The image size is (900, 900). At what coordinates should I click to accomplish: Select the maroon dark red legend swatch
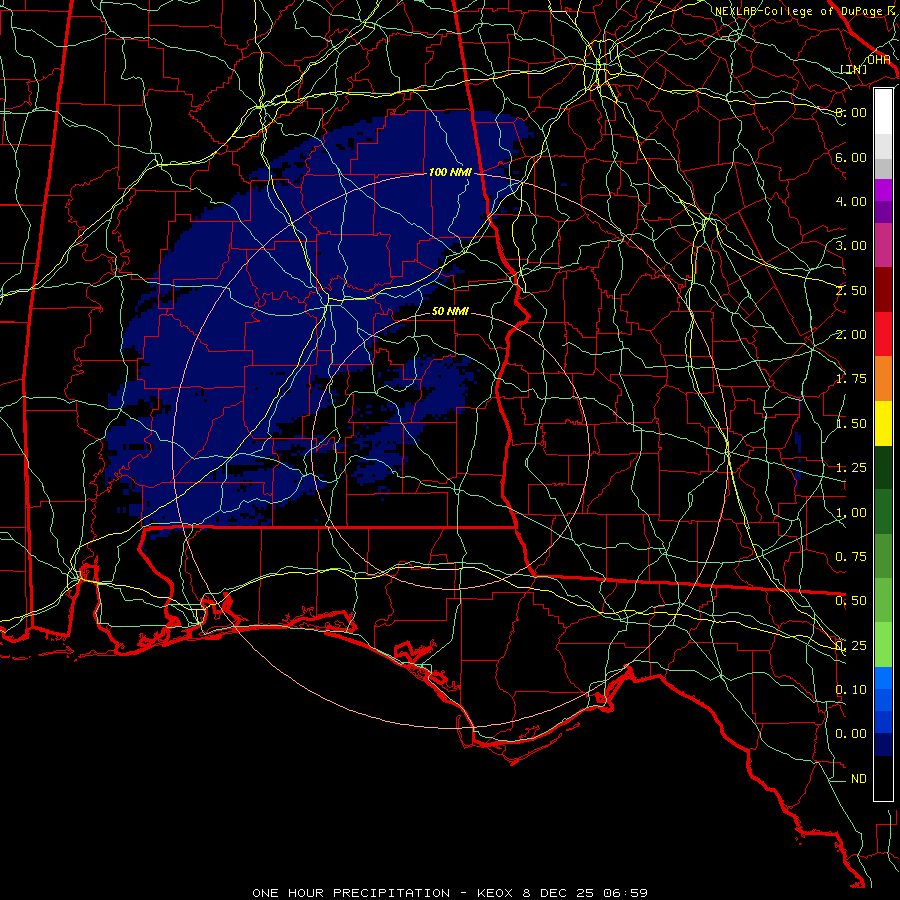(x=883, y=289)
